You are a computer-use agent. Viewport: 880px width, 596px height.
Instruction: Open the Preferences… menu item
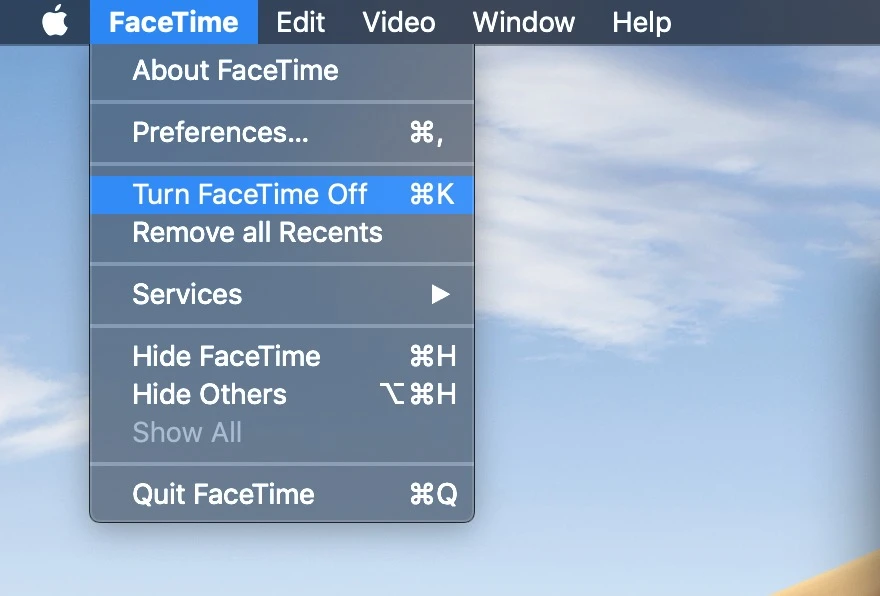(x=220, y=133)
